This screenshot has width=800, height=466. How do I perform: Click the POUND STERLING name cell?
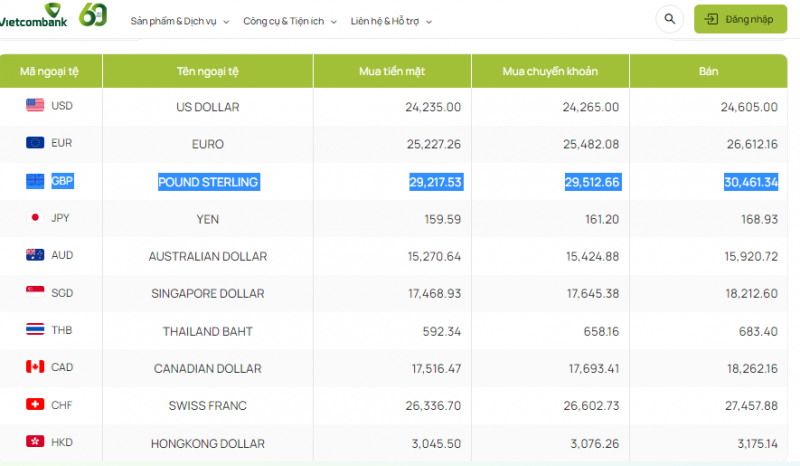point(209,182)
